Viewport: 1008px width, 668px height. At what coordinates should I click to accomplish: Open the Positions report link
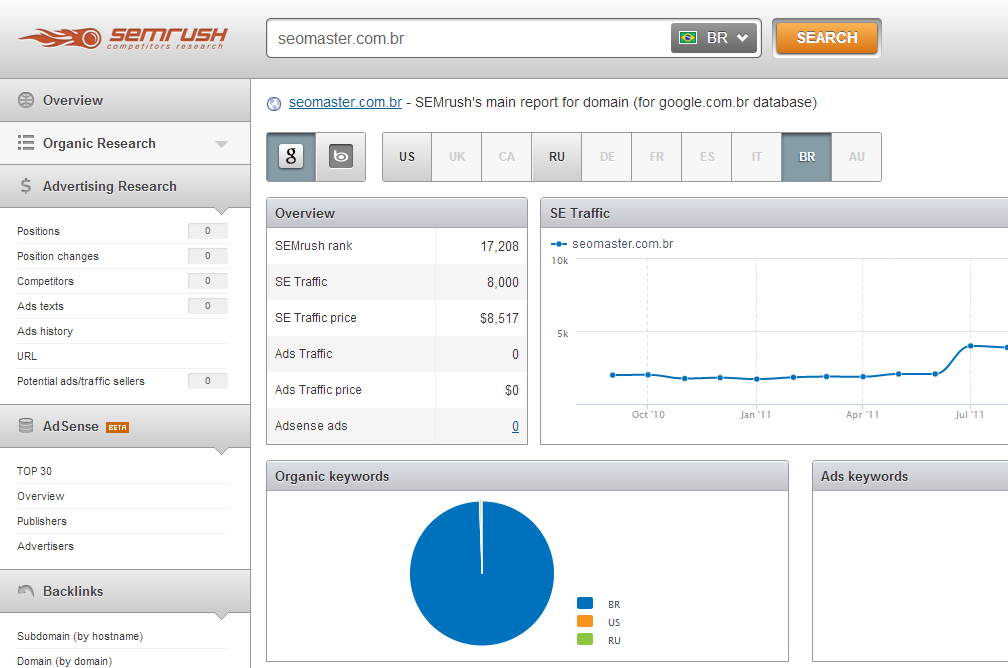pos(38,231)
